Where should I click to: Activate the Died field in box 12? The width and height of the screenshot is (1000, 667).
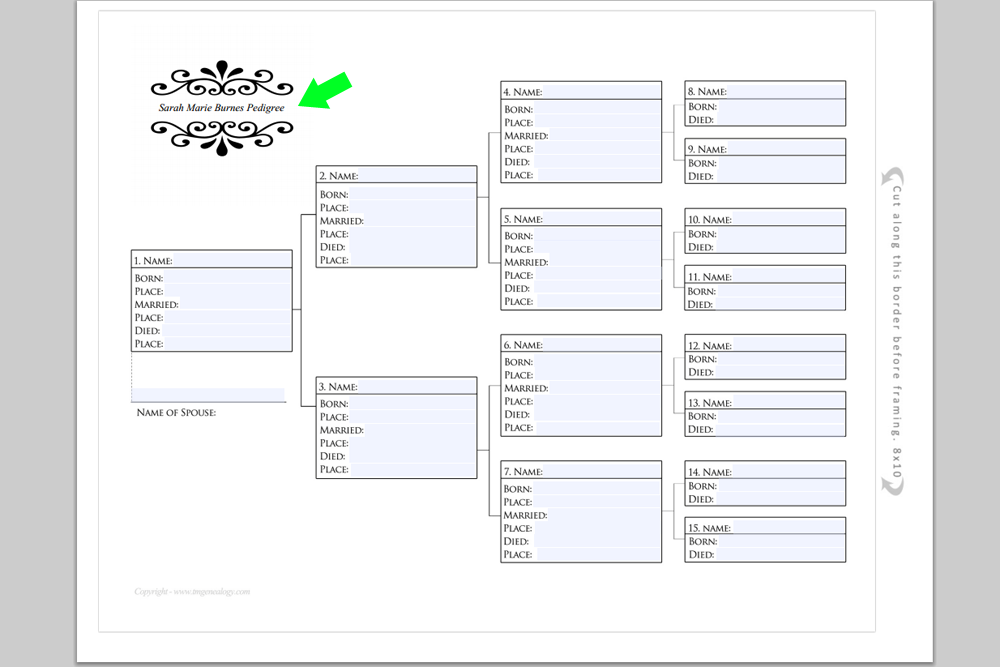pos(779,372)
